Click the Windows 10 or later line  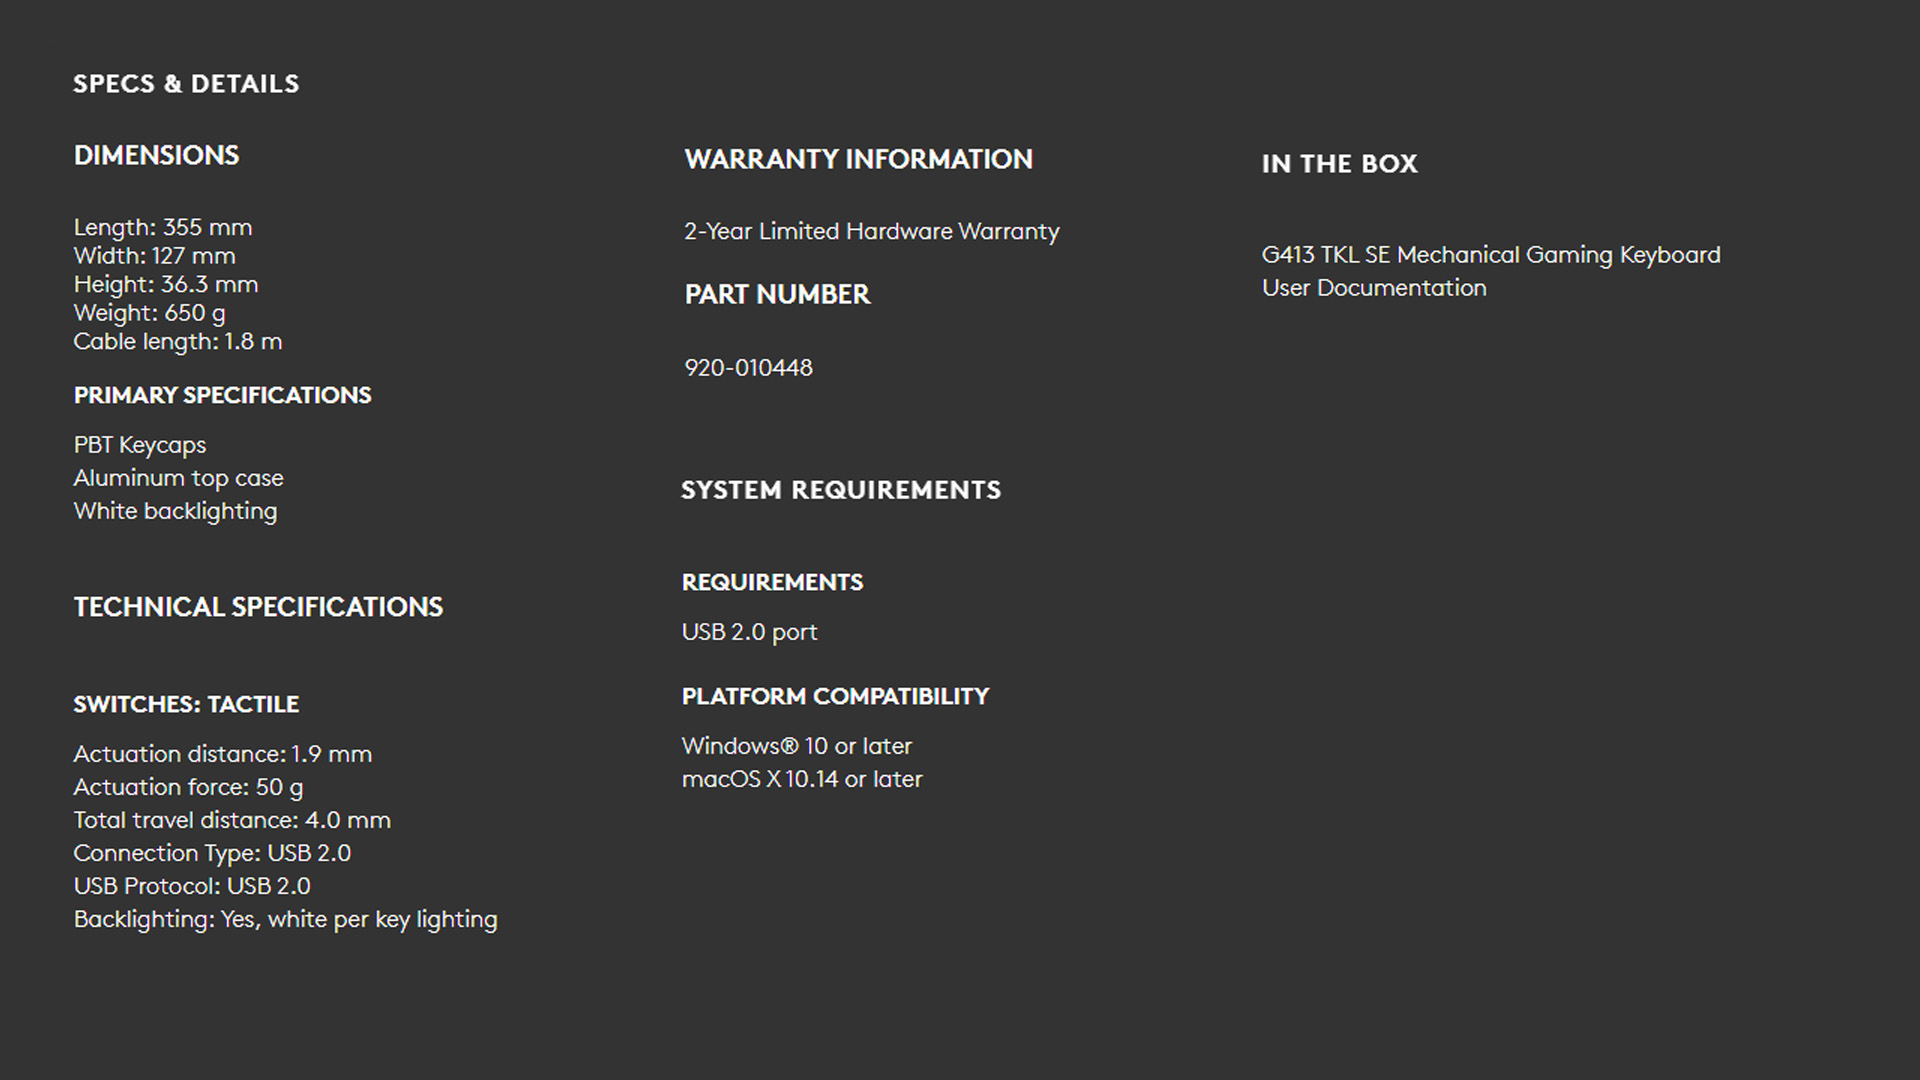coord(797,747)
